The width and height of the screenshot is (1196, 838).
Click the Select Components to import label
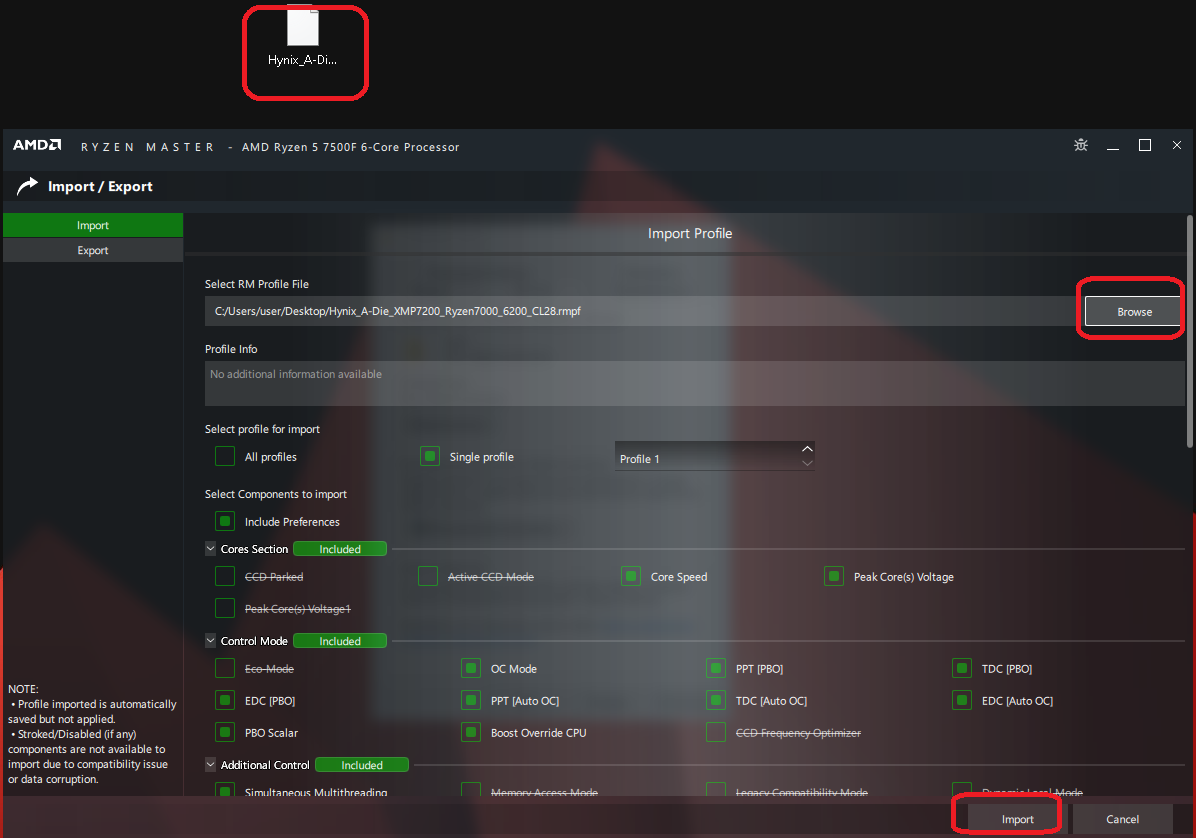(x=276, y=494)
